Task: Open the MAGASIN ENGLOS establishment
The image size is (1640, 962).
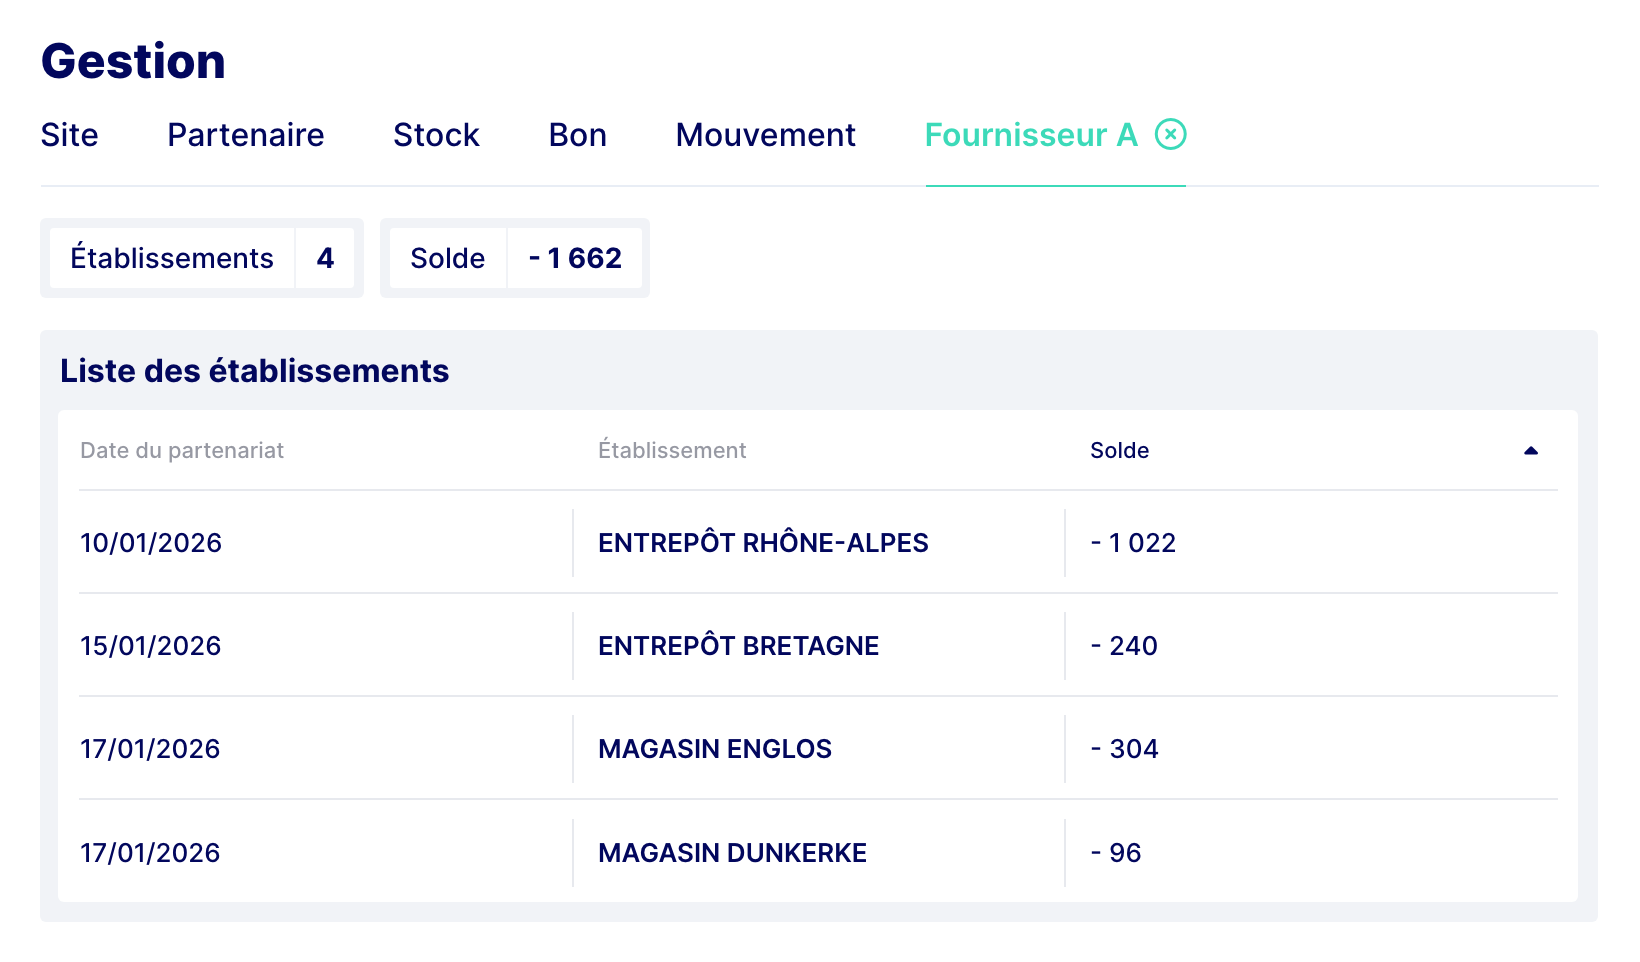Action: [715, 749]
